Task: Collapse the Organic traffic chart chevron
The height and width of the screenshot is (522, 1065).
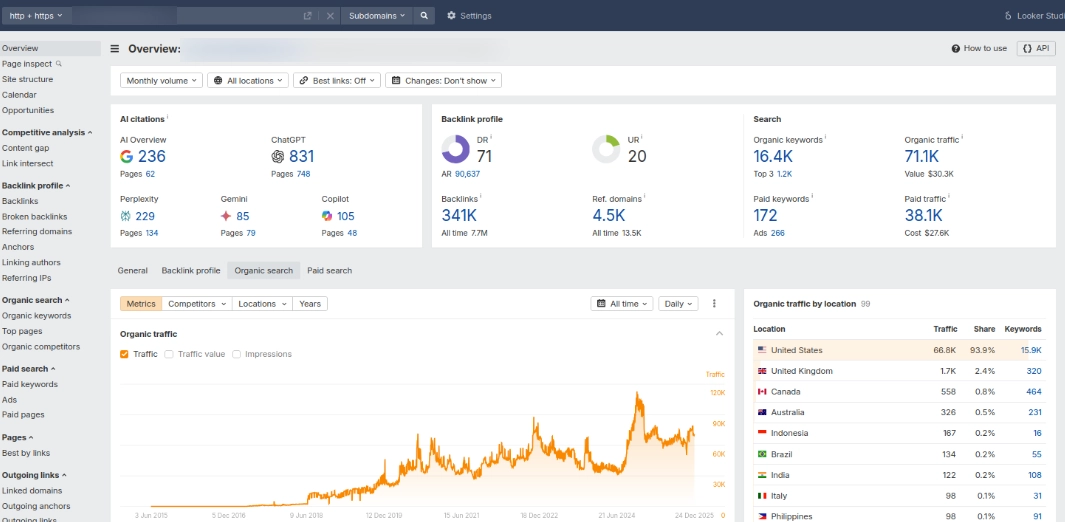Action: coord(719,334)
